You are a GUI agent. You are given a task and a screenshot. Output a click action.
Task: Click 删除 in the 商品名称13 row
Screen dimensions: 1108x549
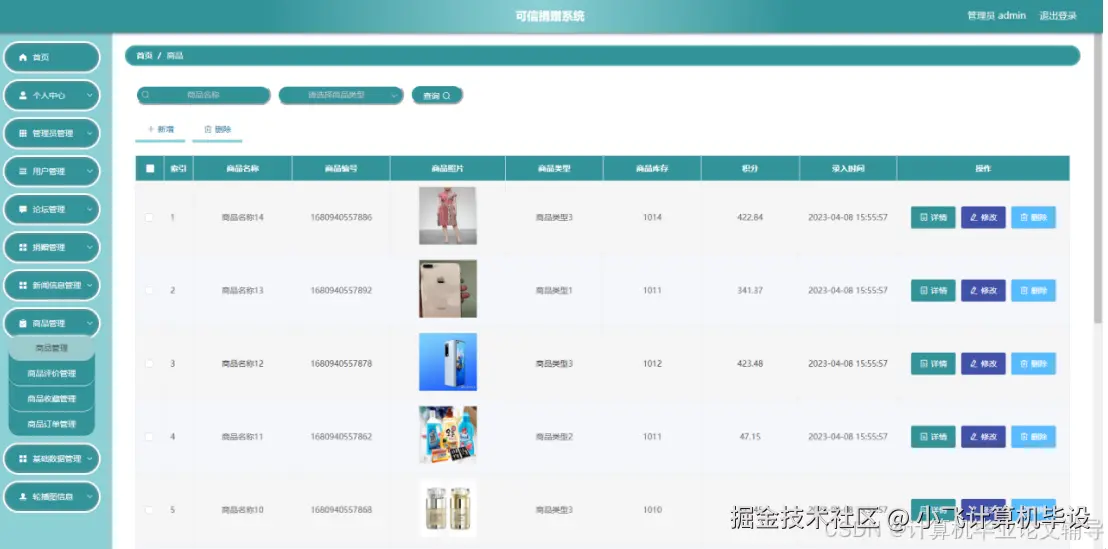point(1033,290)
